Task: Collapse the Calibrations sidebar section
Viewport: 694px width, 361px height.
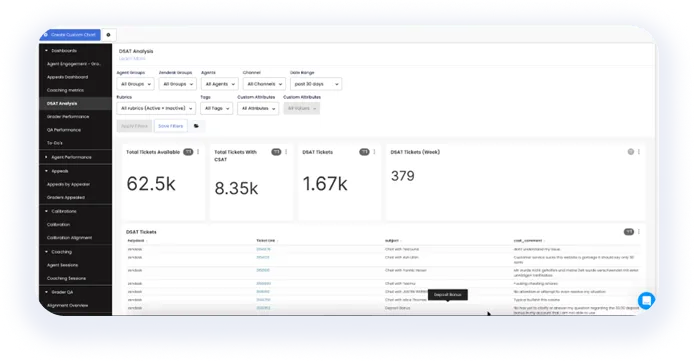Action: click(x=61, y=211)
